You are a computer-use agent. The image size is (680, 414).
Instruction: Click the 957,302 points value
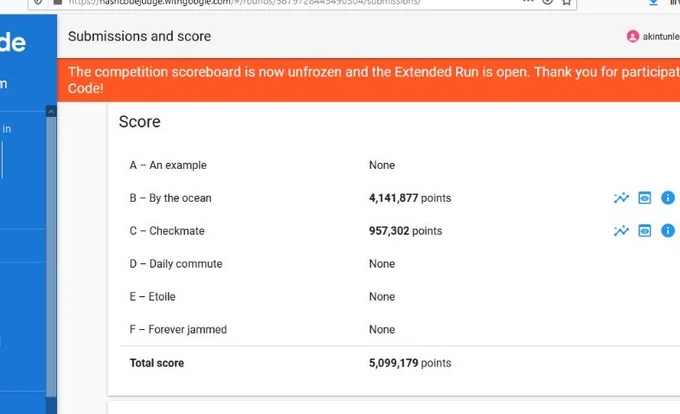click(x=405, y=231)
